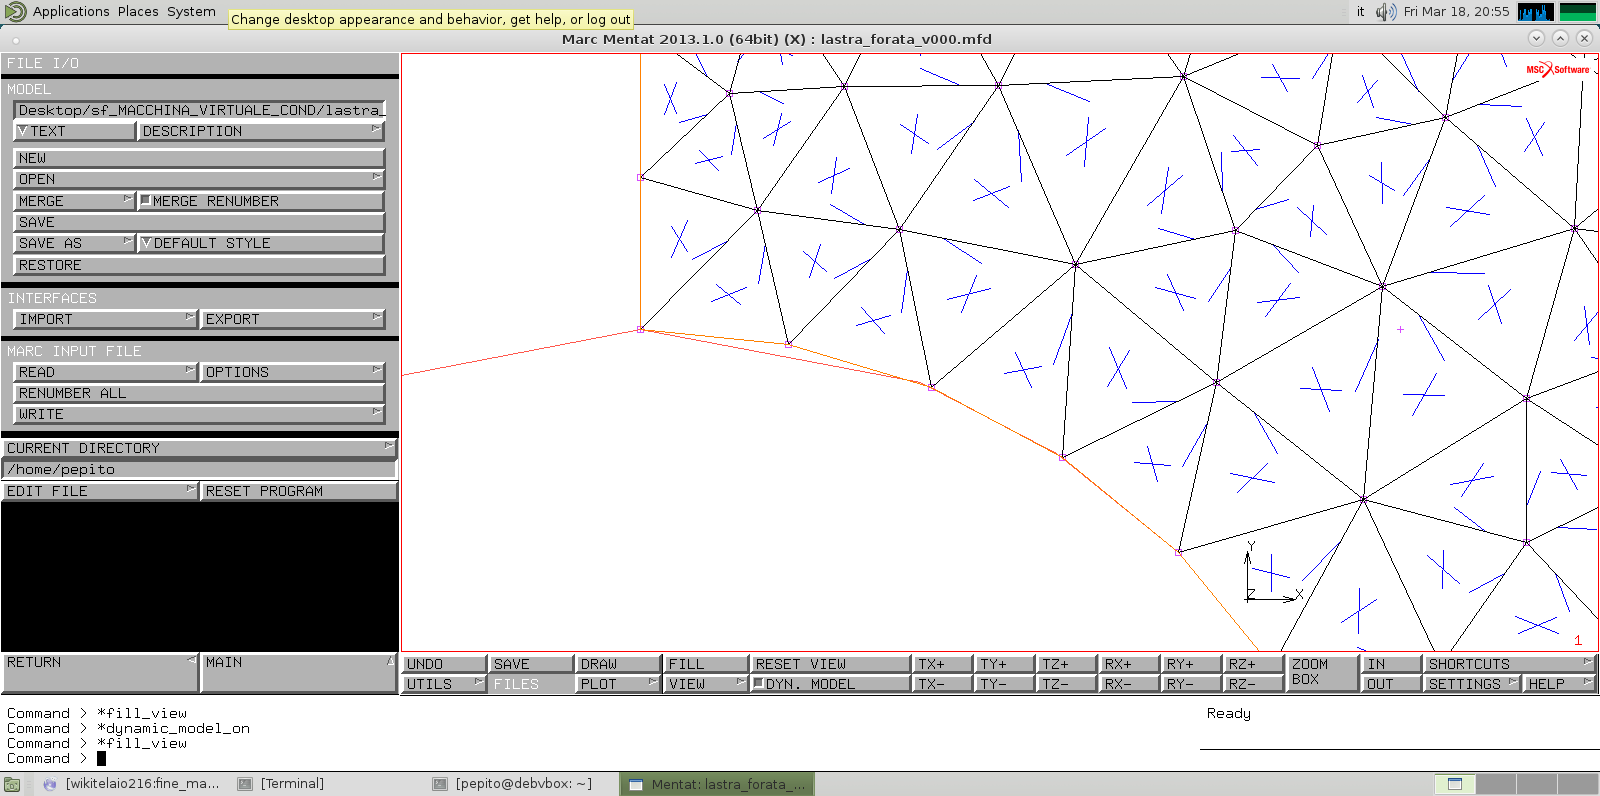Screen dimensions: 1600x796
Task: Expand the IMPORT interfaces submenu
Action: [105, 319]
